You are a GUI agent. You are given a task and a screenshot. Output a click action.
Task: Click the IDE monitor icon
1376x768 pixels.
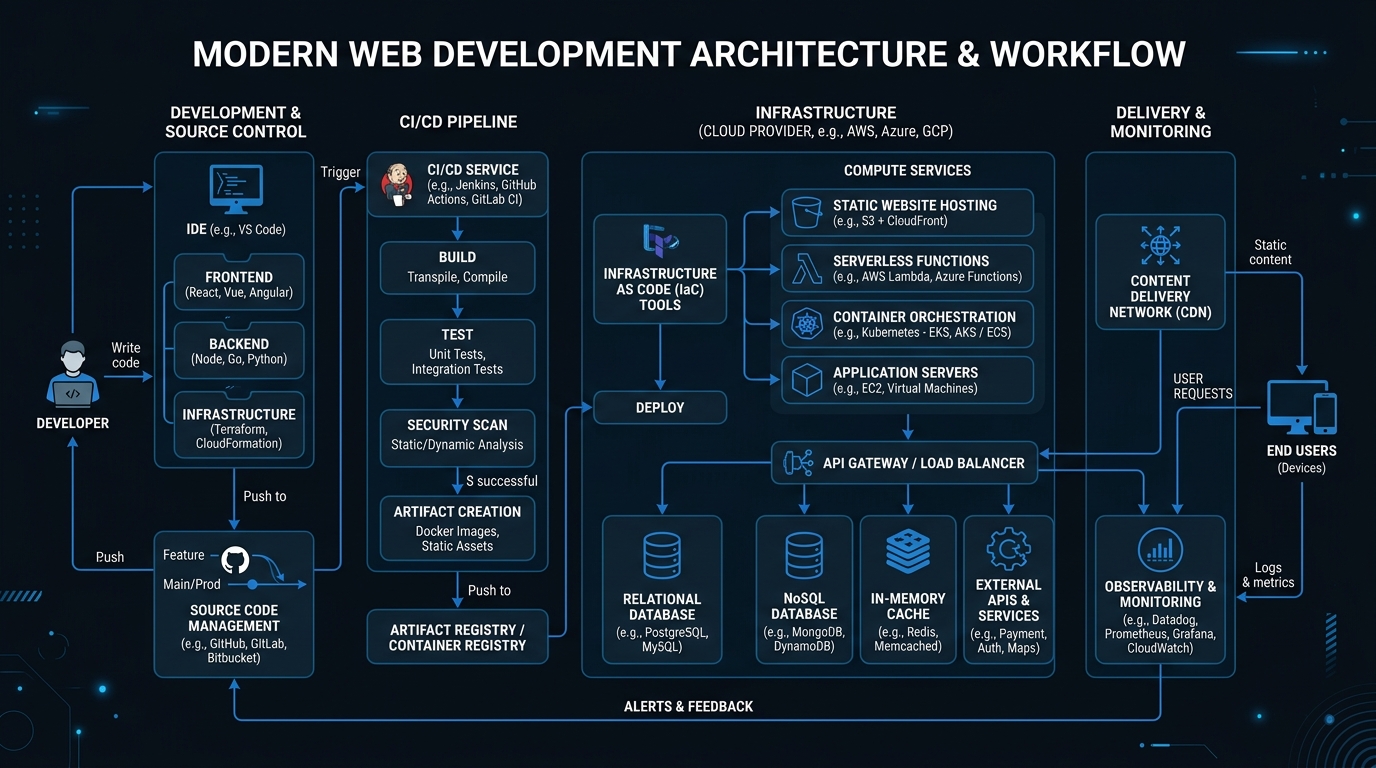236,190
